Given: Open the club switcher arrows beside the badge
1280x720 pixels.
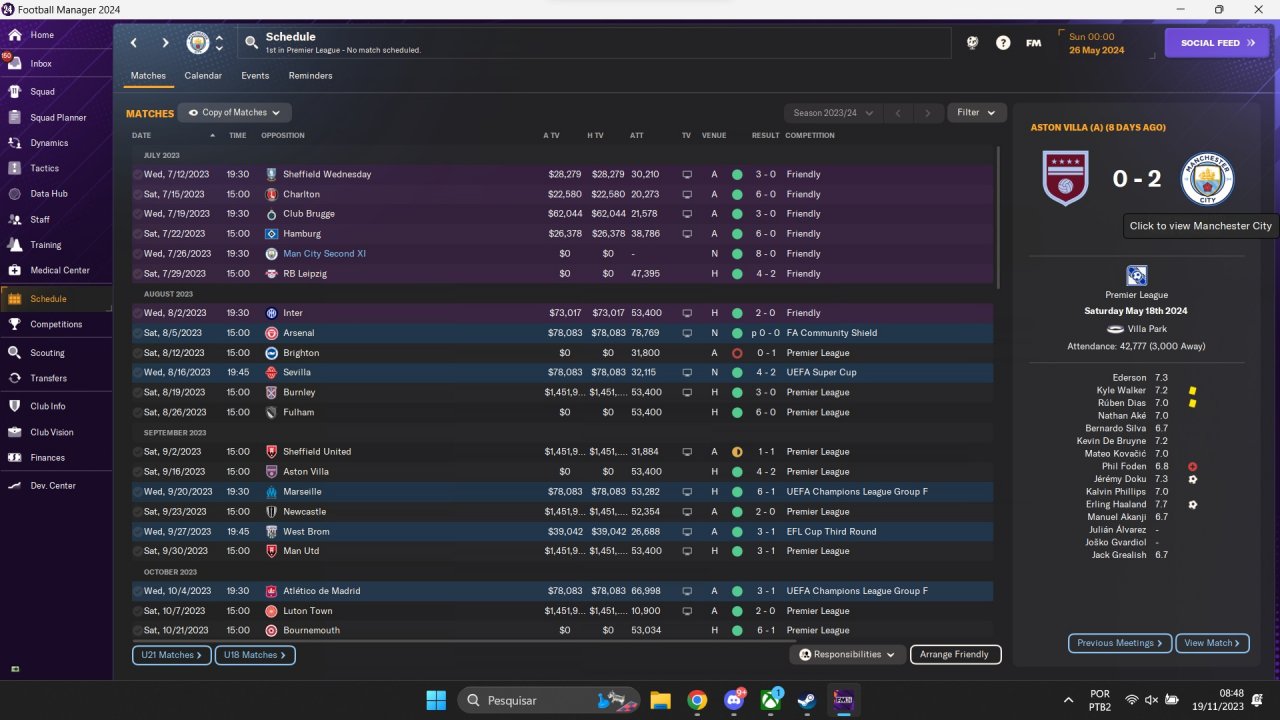Looking at the screenshot, I should (x=219, y=43).
